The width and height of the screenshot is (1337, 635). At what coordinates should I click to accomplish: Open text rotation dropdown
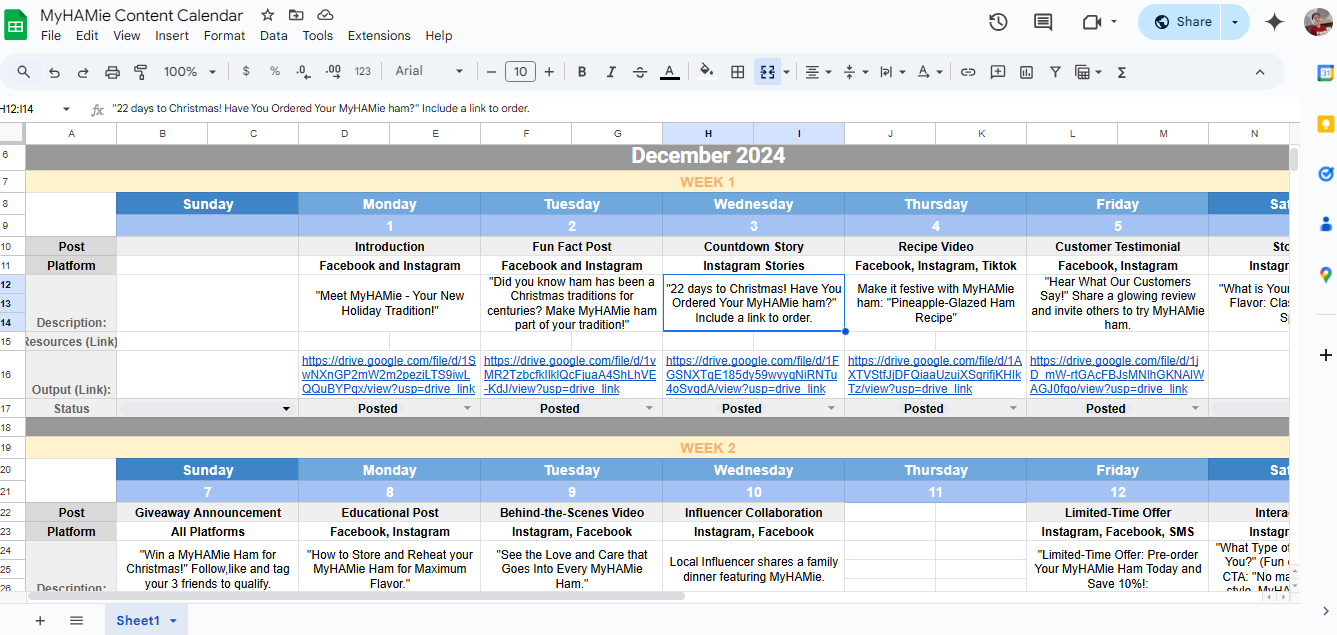(929, 72)
